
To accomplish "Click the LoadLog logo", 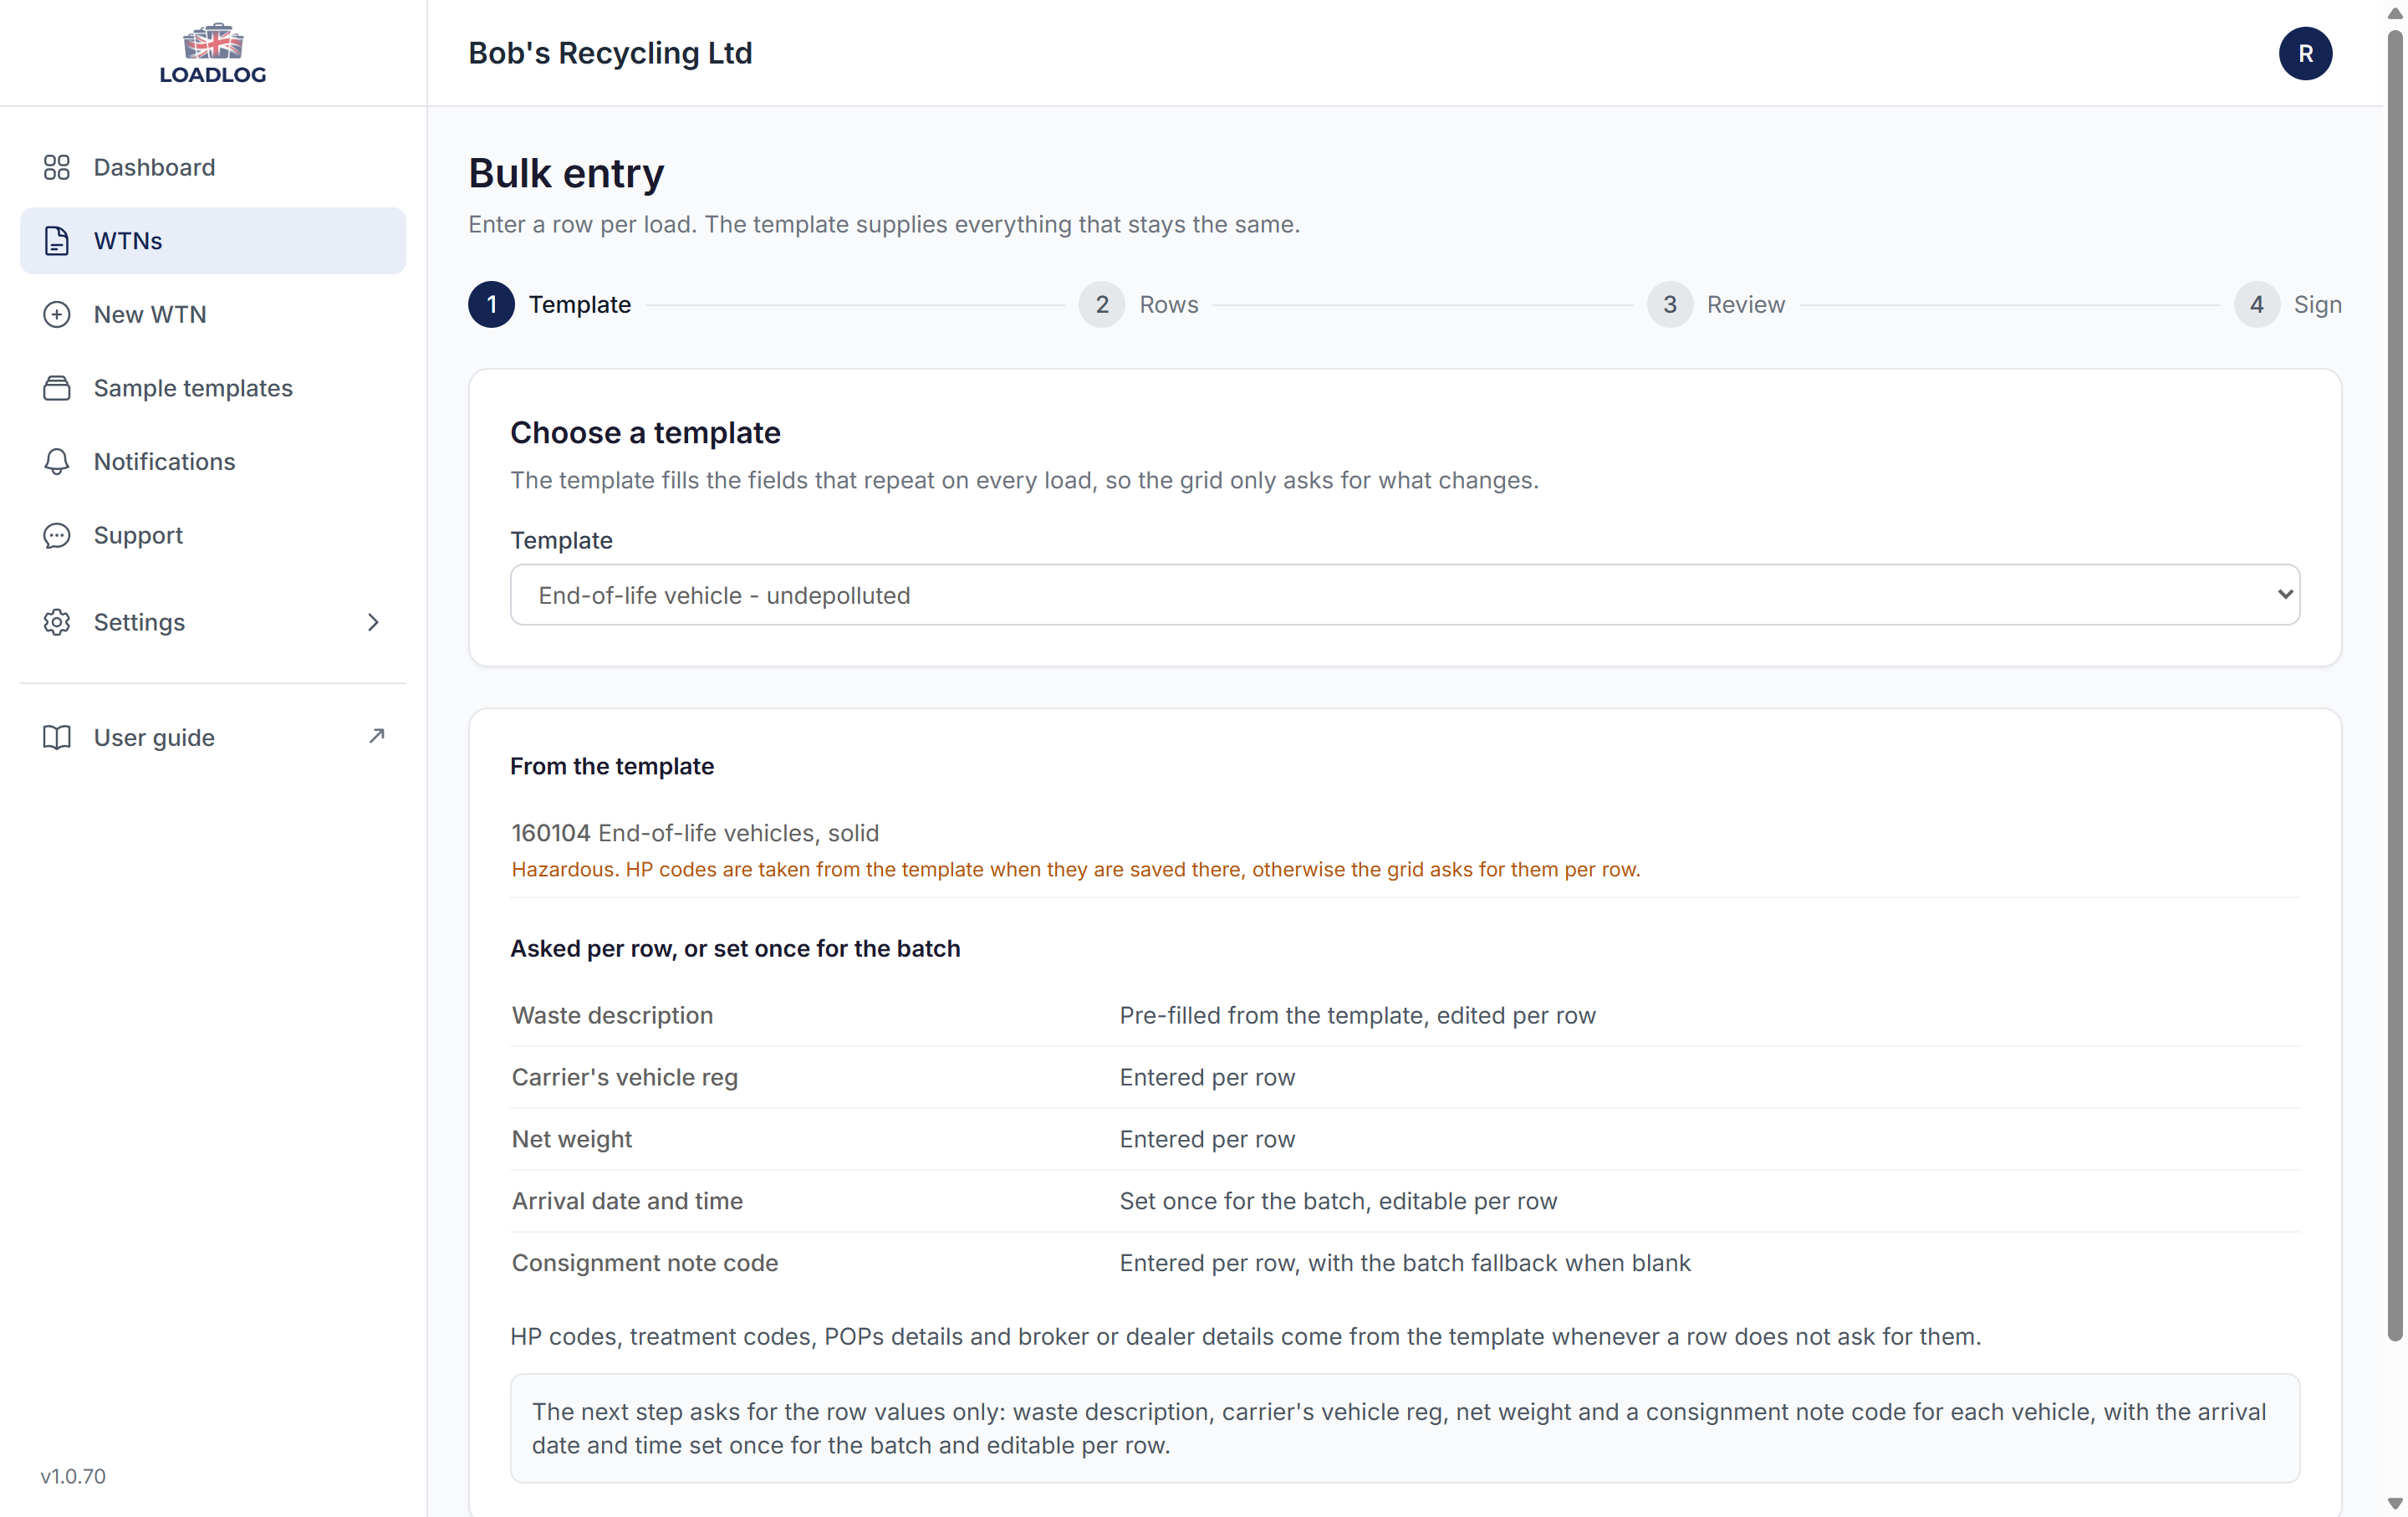I will (213, 53).
